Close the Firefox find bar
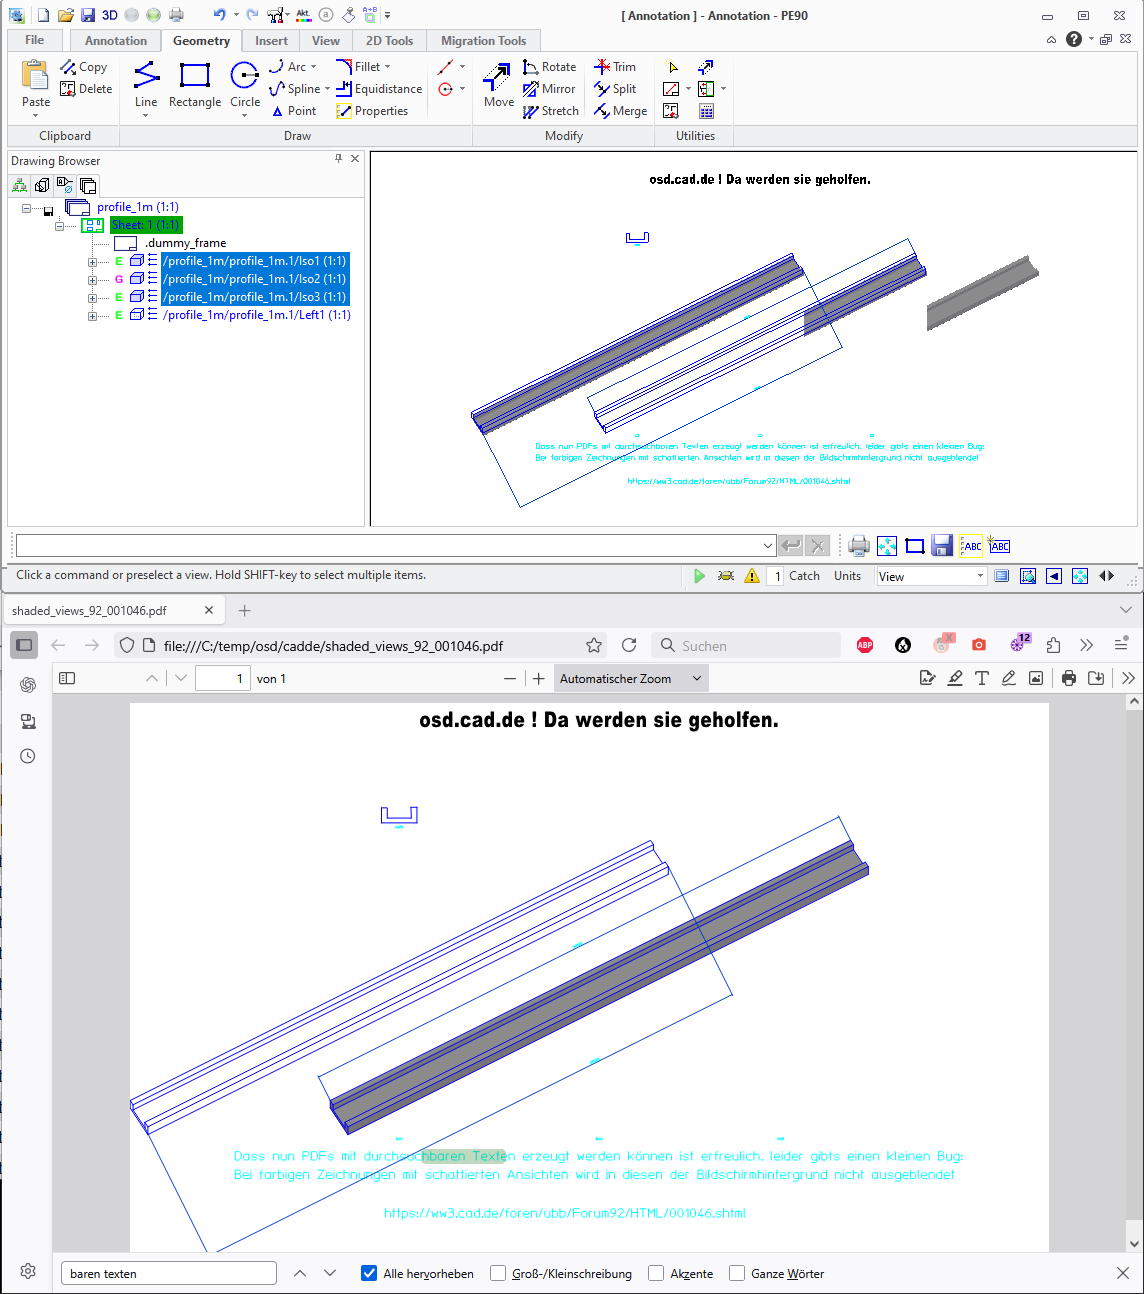 click(1123, 1273)
